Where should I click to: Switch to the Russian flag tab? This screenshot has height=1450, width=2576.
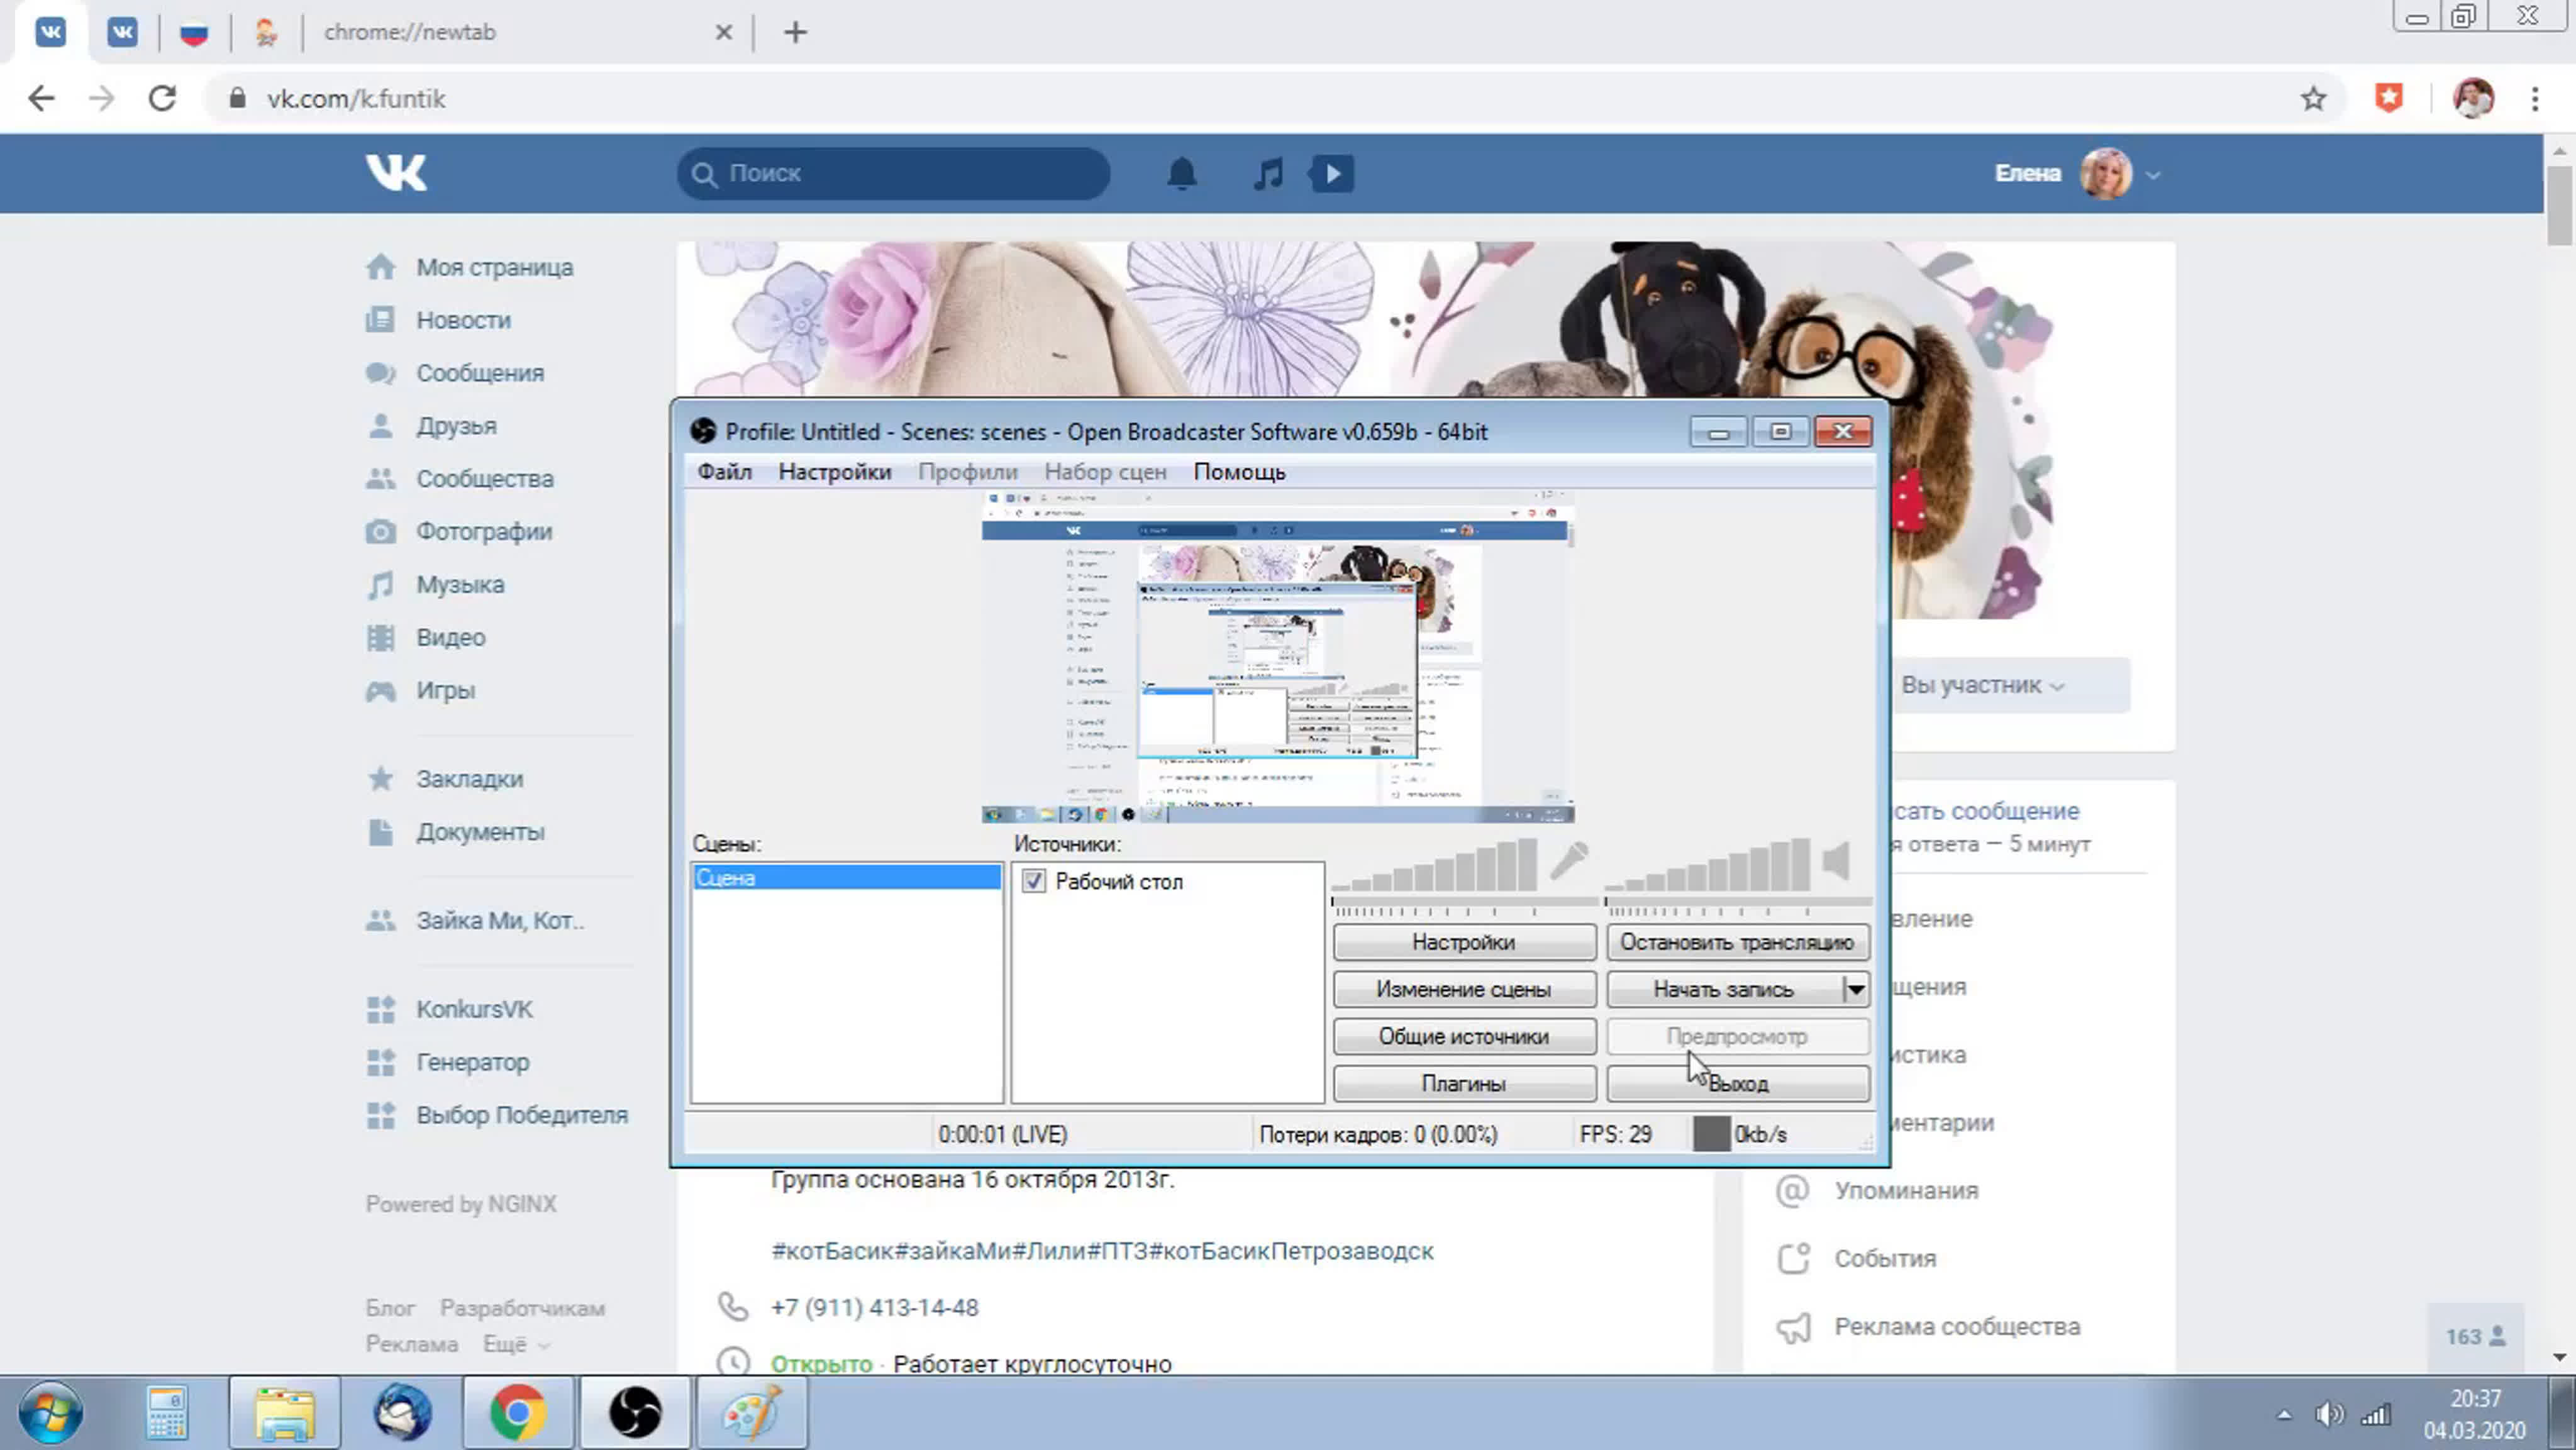[194, 33]
